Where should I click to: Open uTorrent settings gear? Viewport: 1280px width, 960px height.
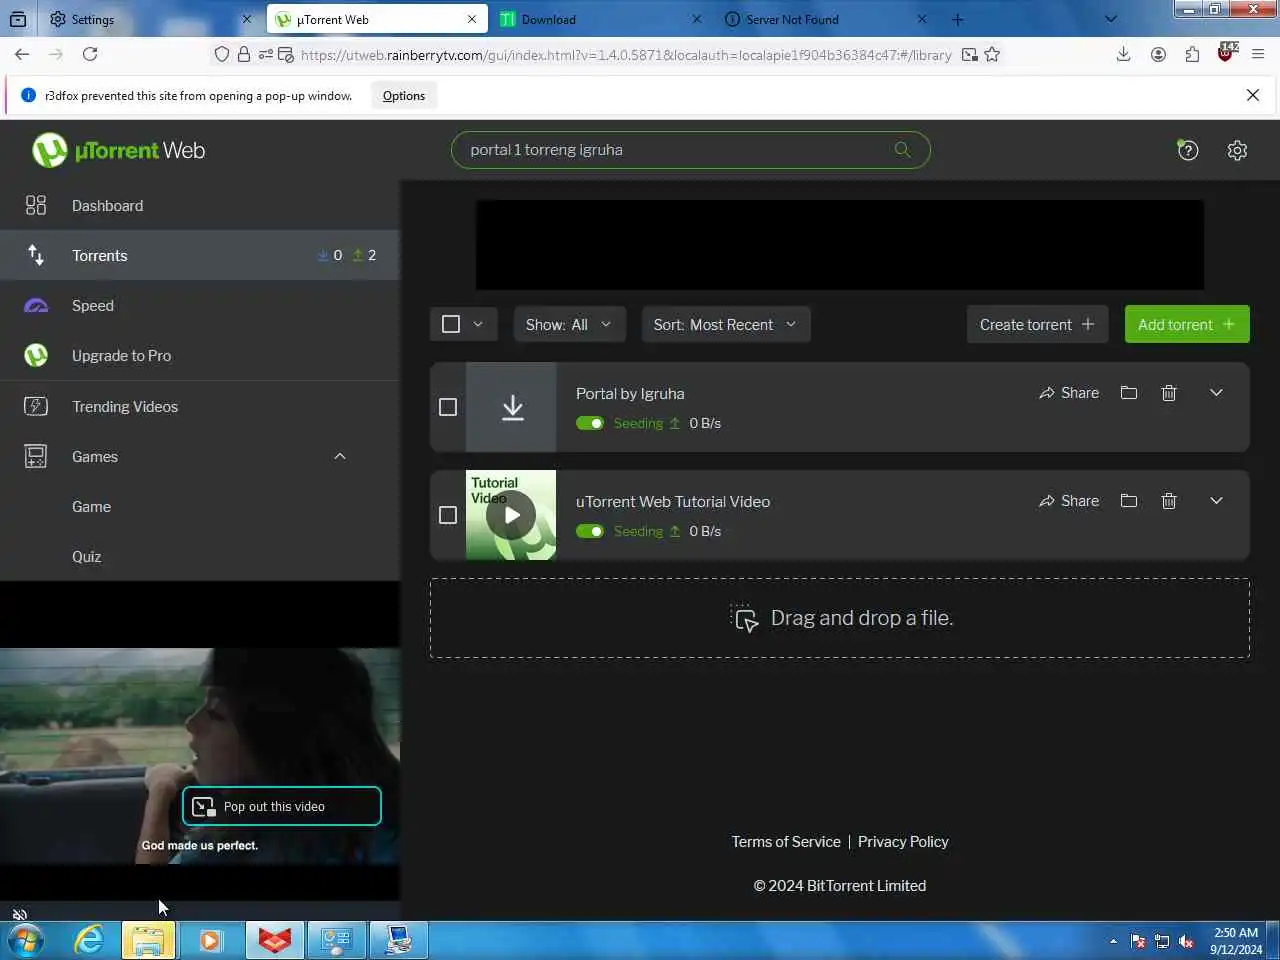(1237, 150)
